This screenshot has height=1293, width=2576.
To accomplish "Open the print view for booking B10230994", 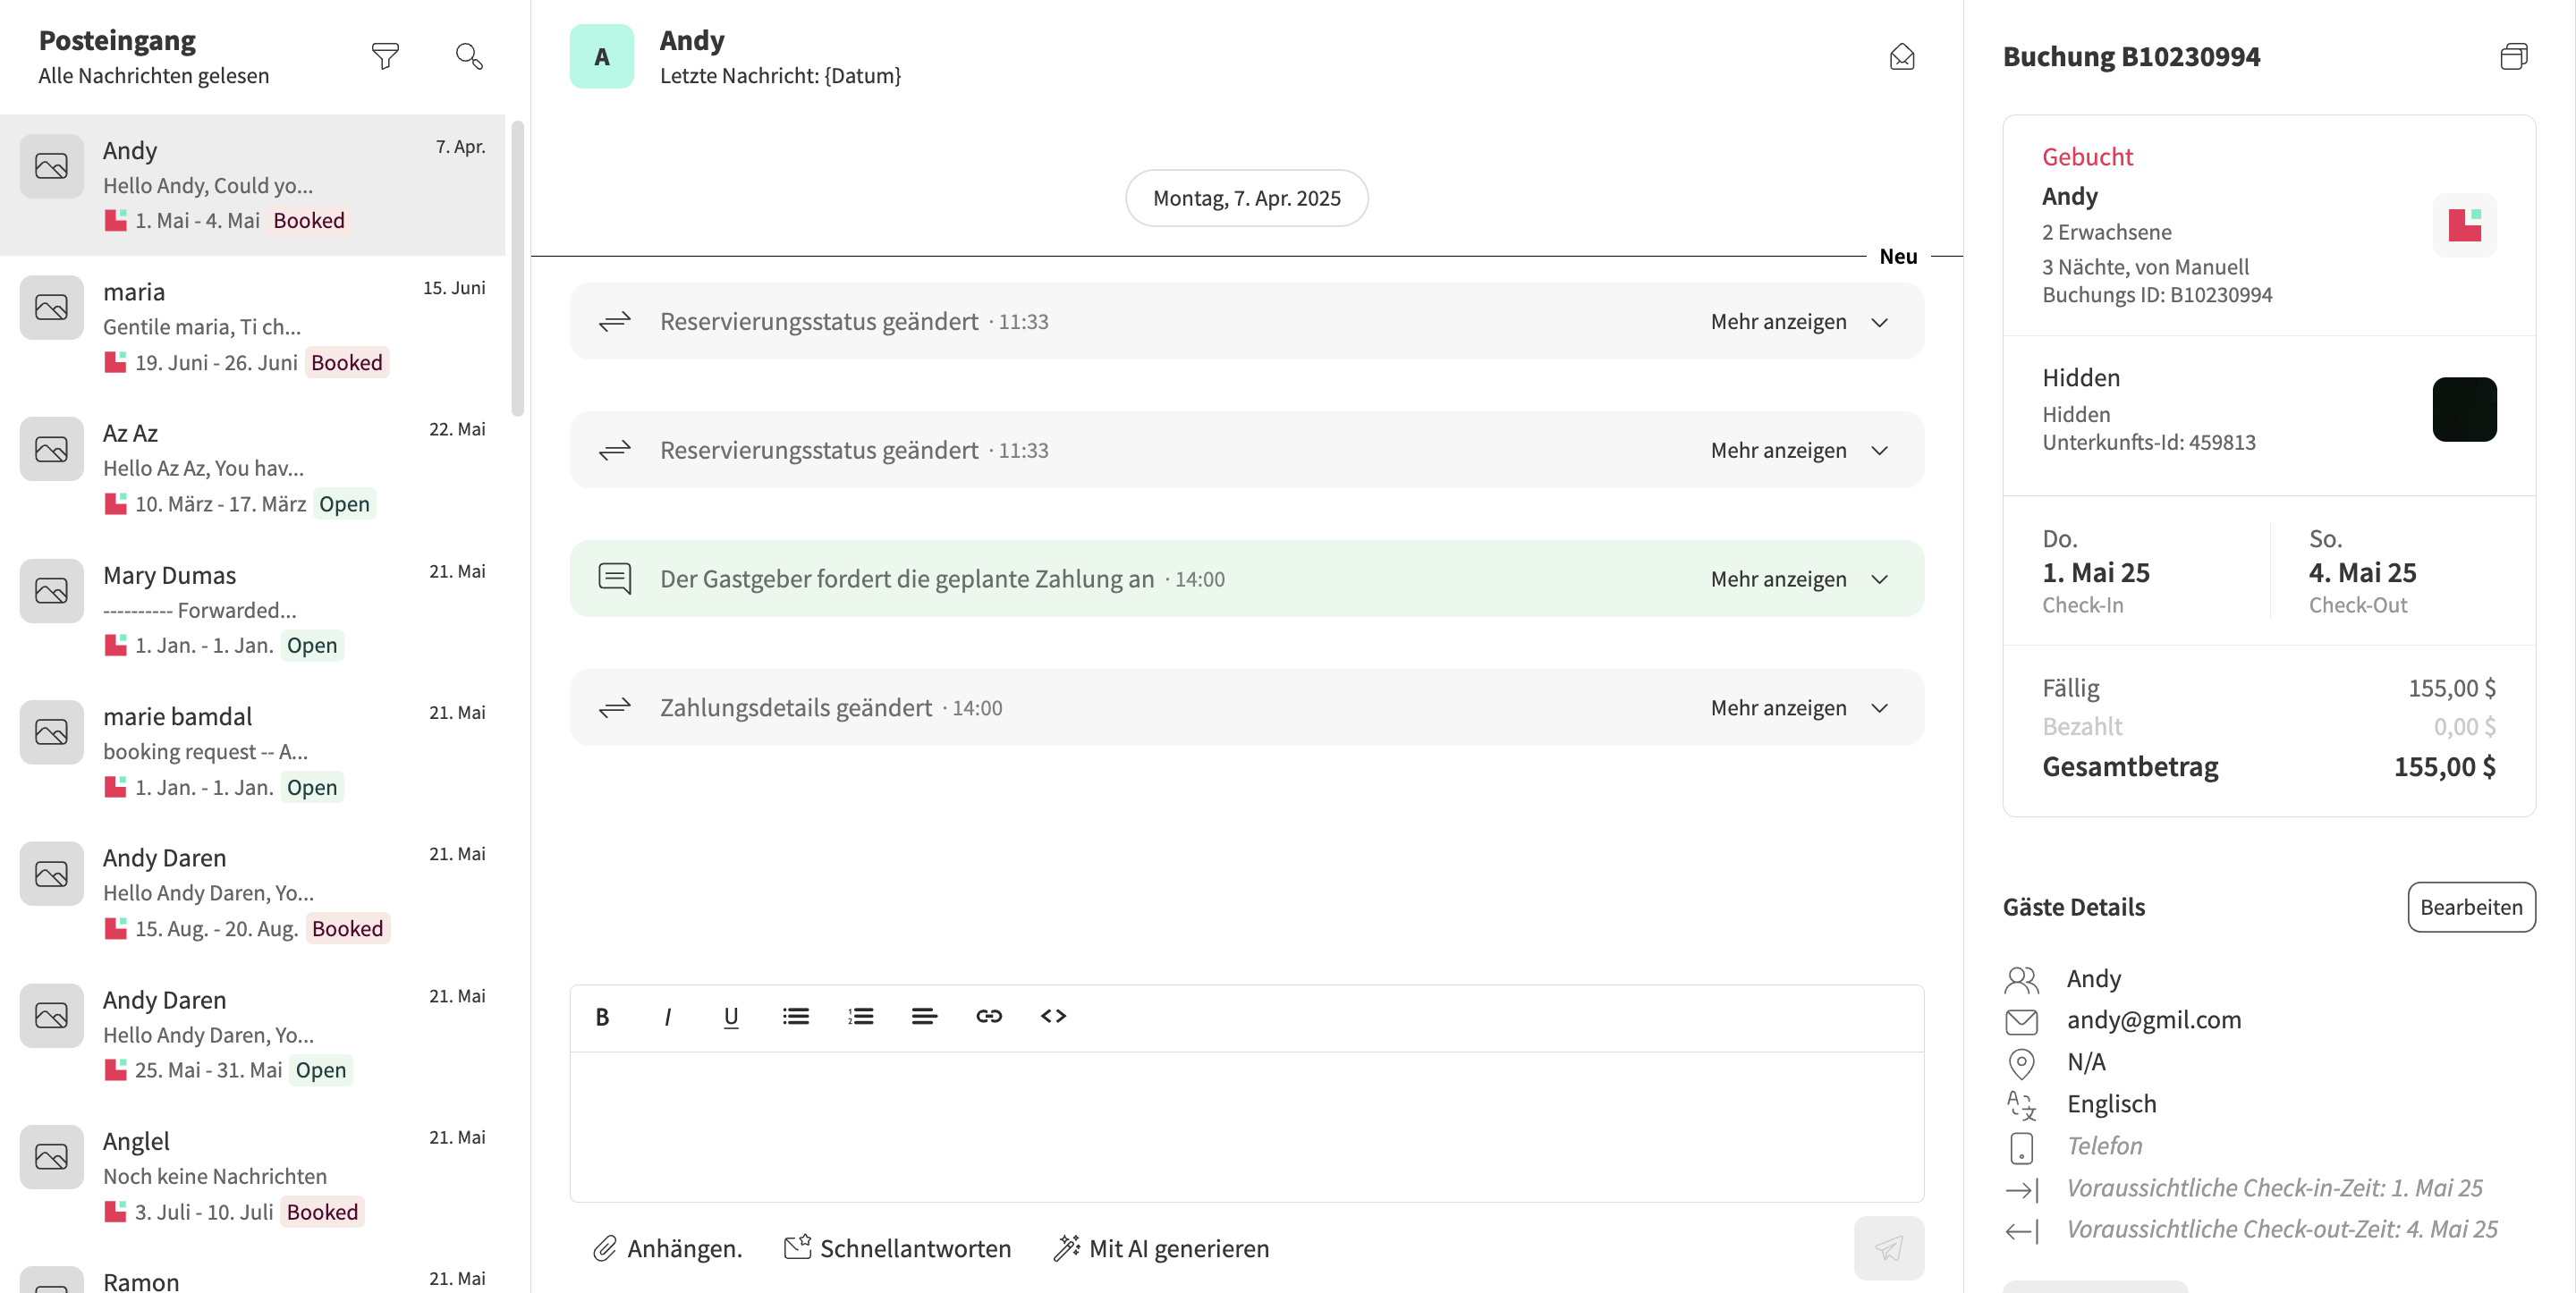I will pos(2514,56).
